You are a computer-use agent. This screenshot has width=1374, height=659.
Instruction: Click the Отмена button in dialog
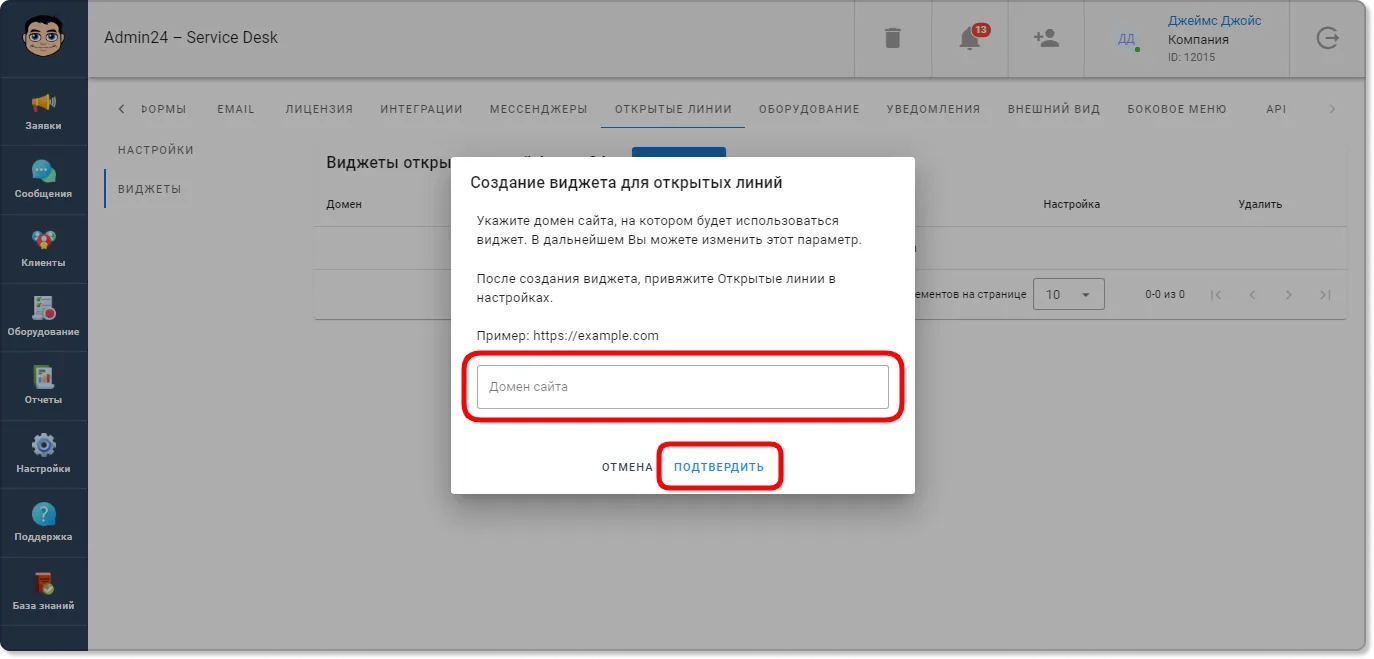pos(627,467)
